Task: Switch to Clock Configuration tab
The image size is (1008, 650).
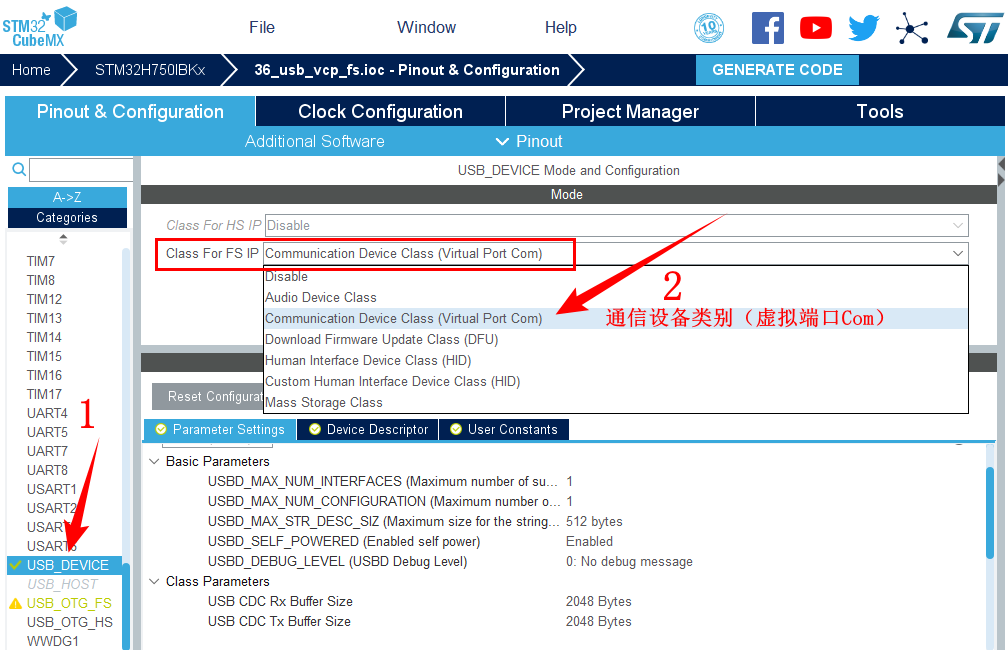Action: pyautogui.click(x=380, y=112)
